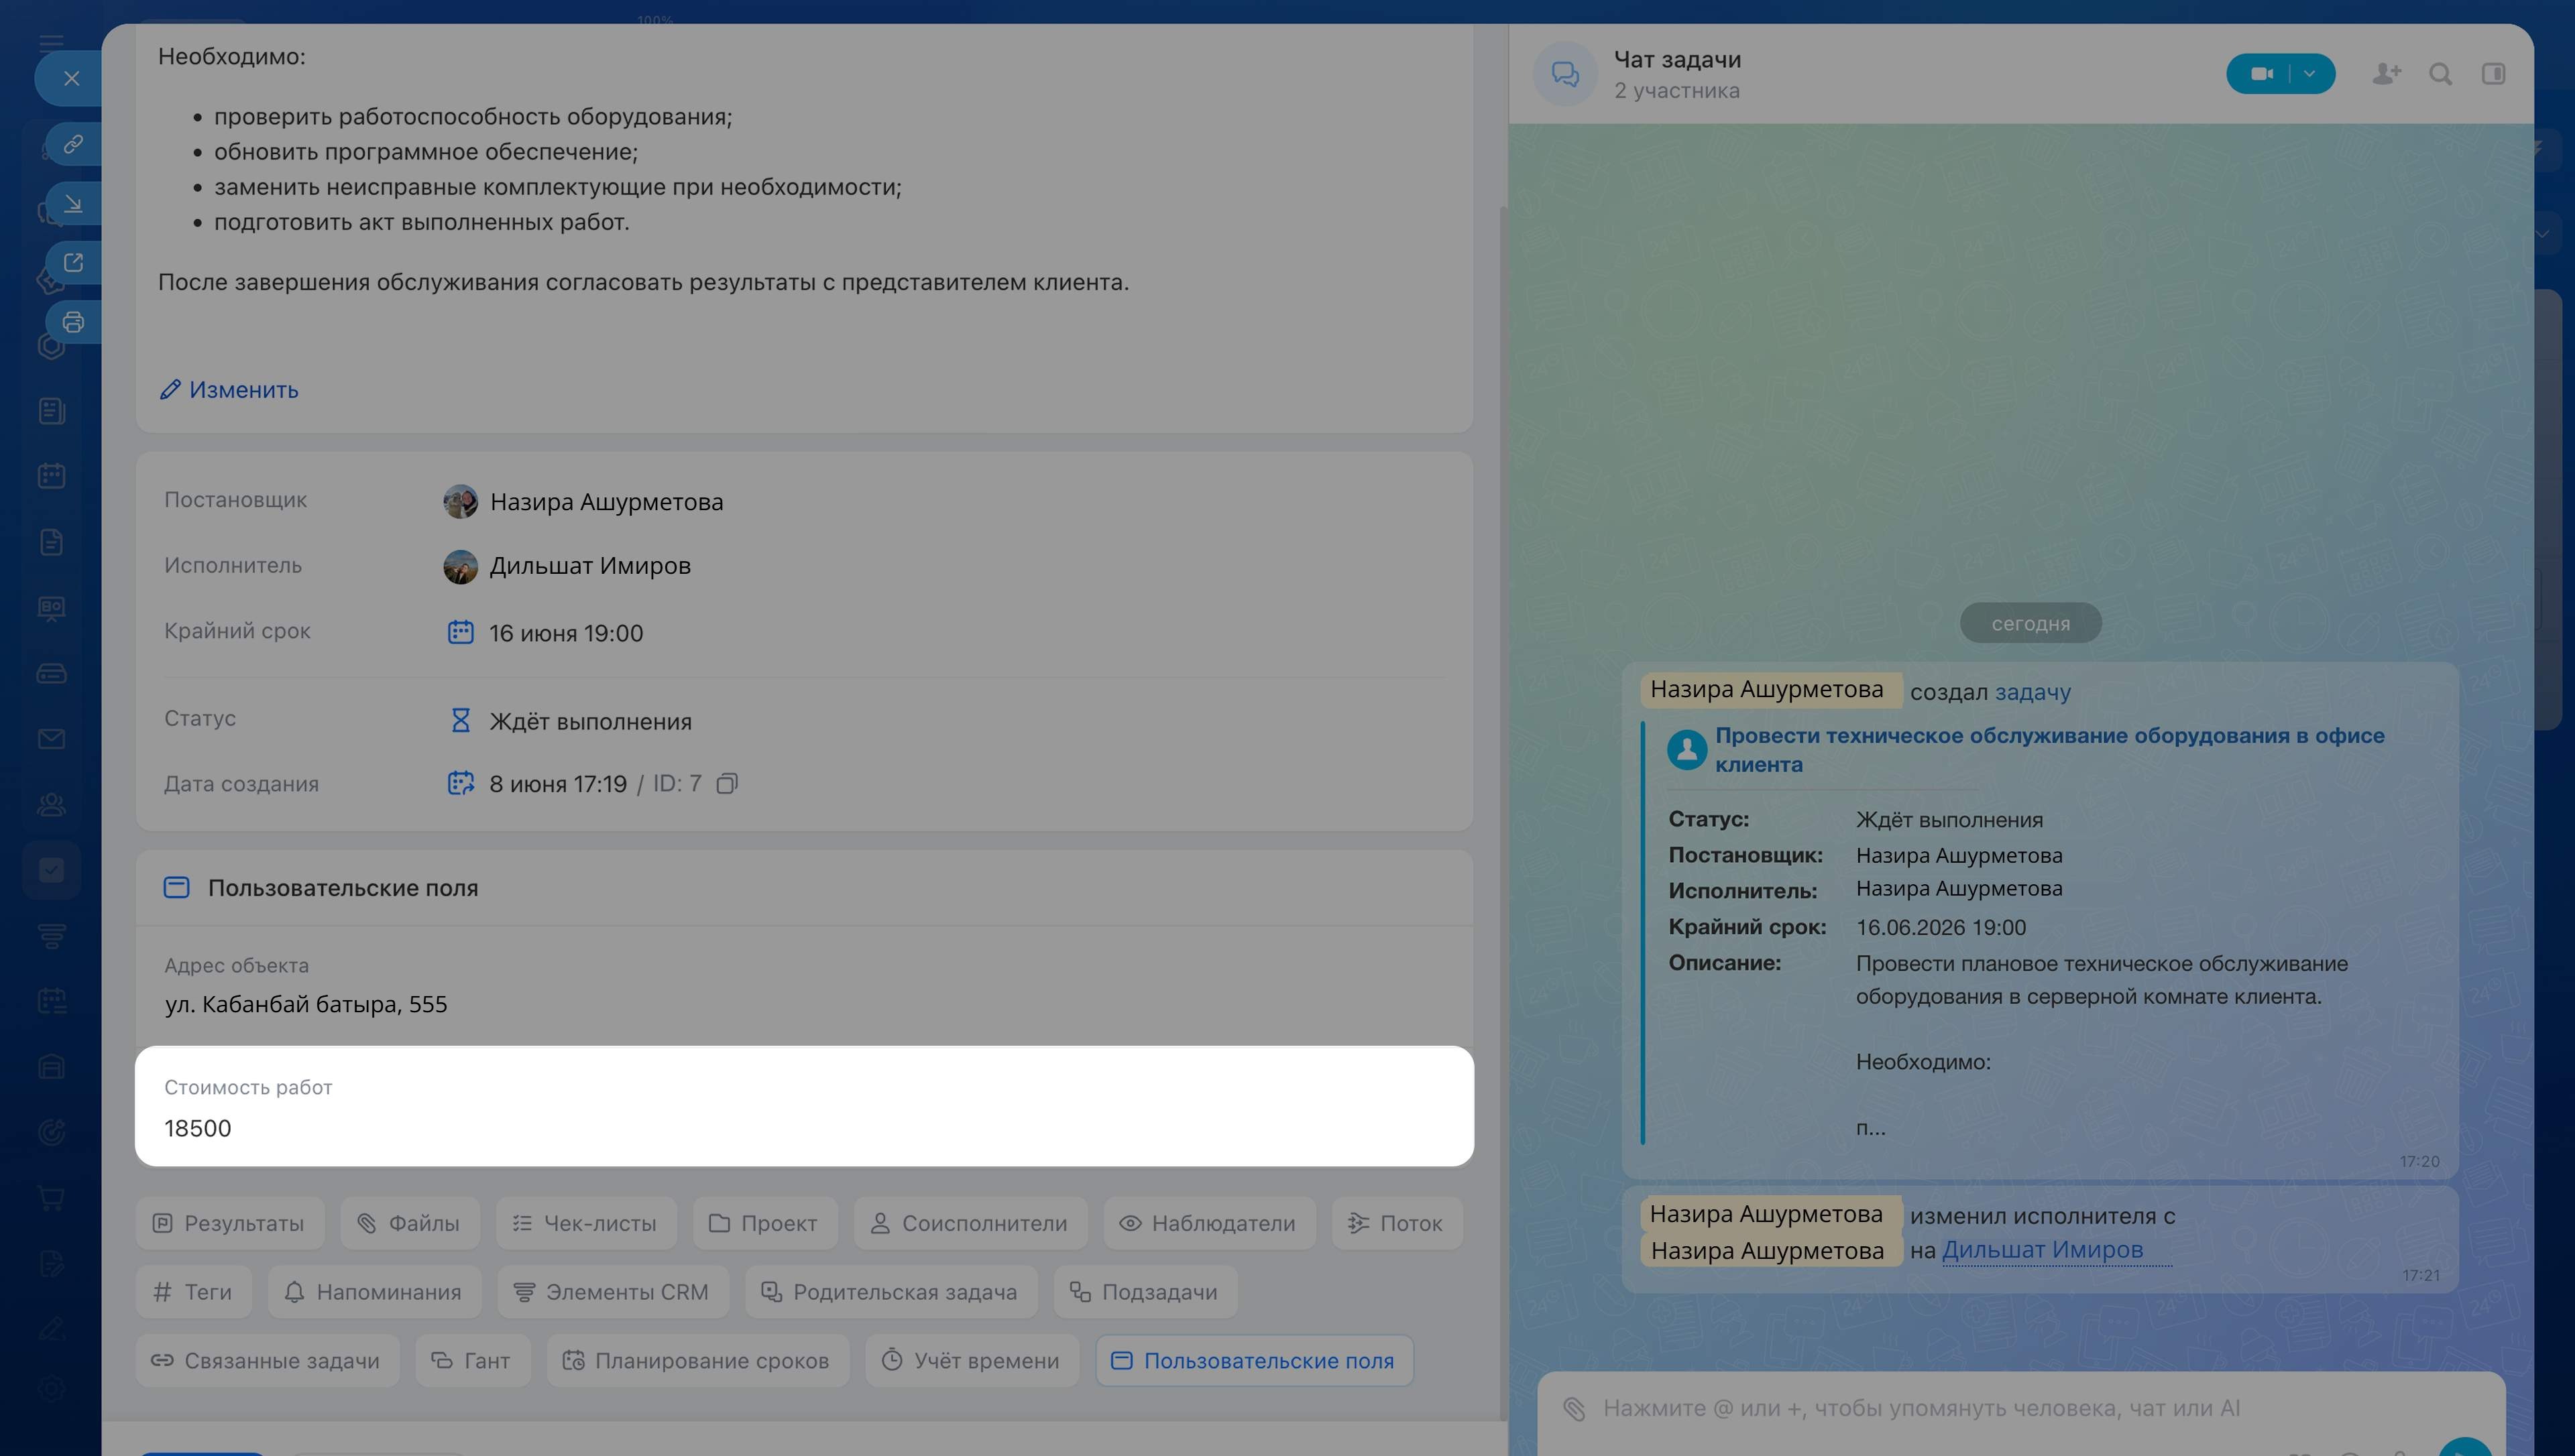This screenshot has height=1456, width=2575.
Task: Add Теги to the task
Action: coord(193,1292)
